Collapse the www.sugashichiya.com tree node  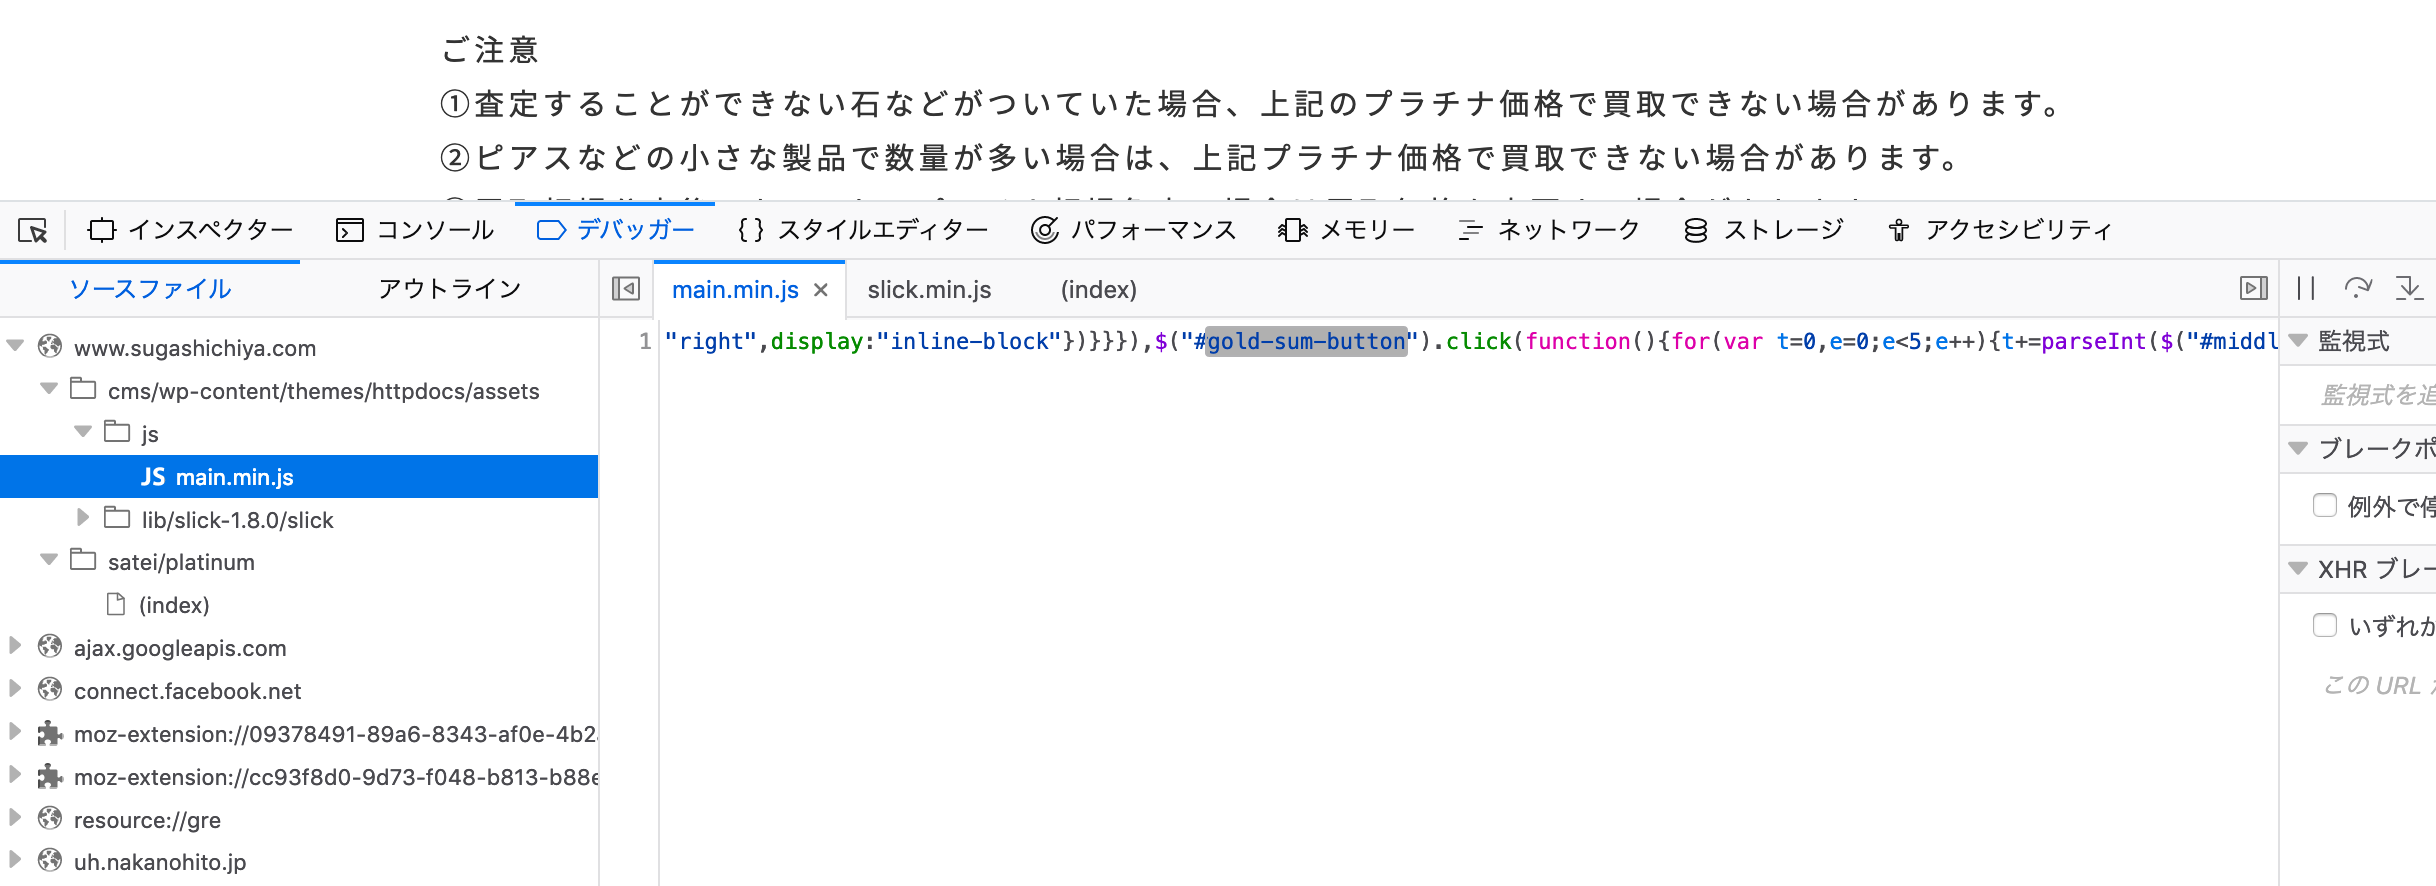(16, 347)
